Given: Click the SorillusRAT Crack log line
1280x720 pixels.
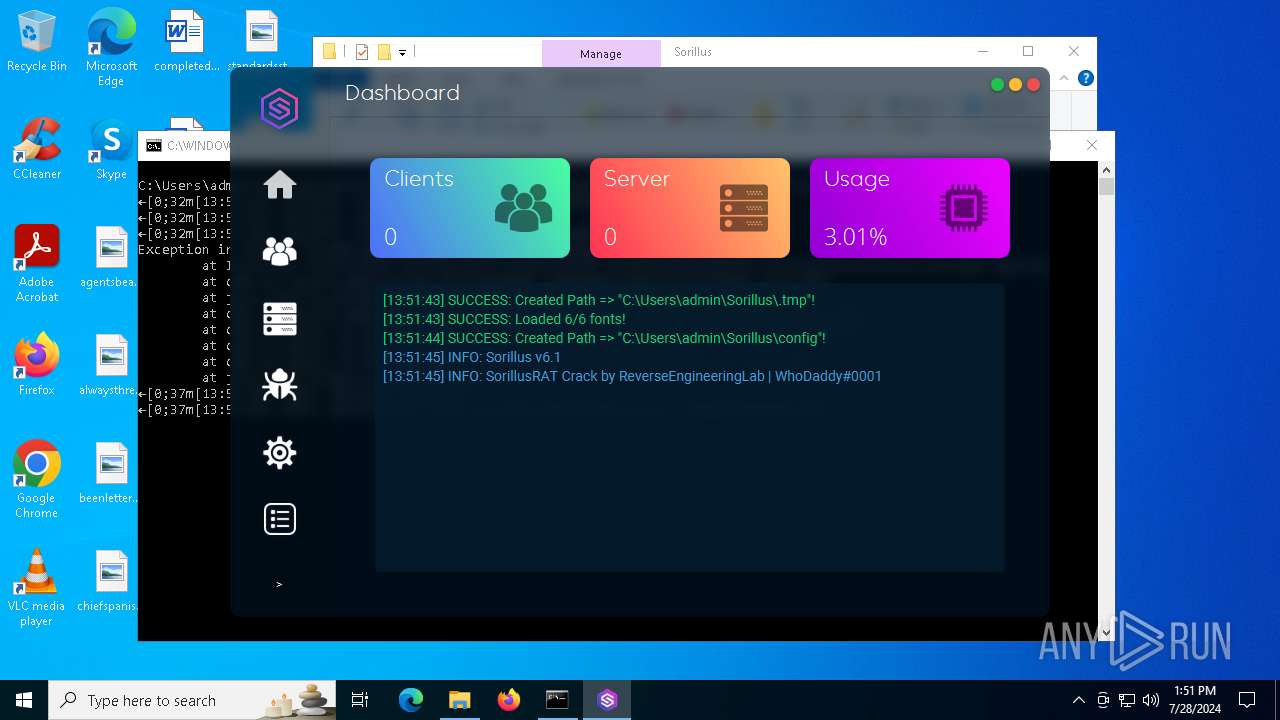Looking at the screenshot, I should pyautogui.click(x=632, y=376).
